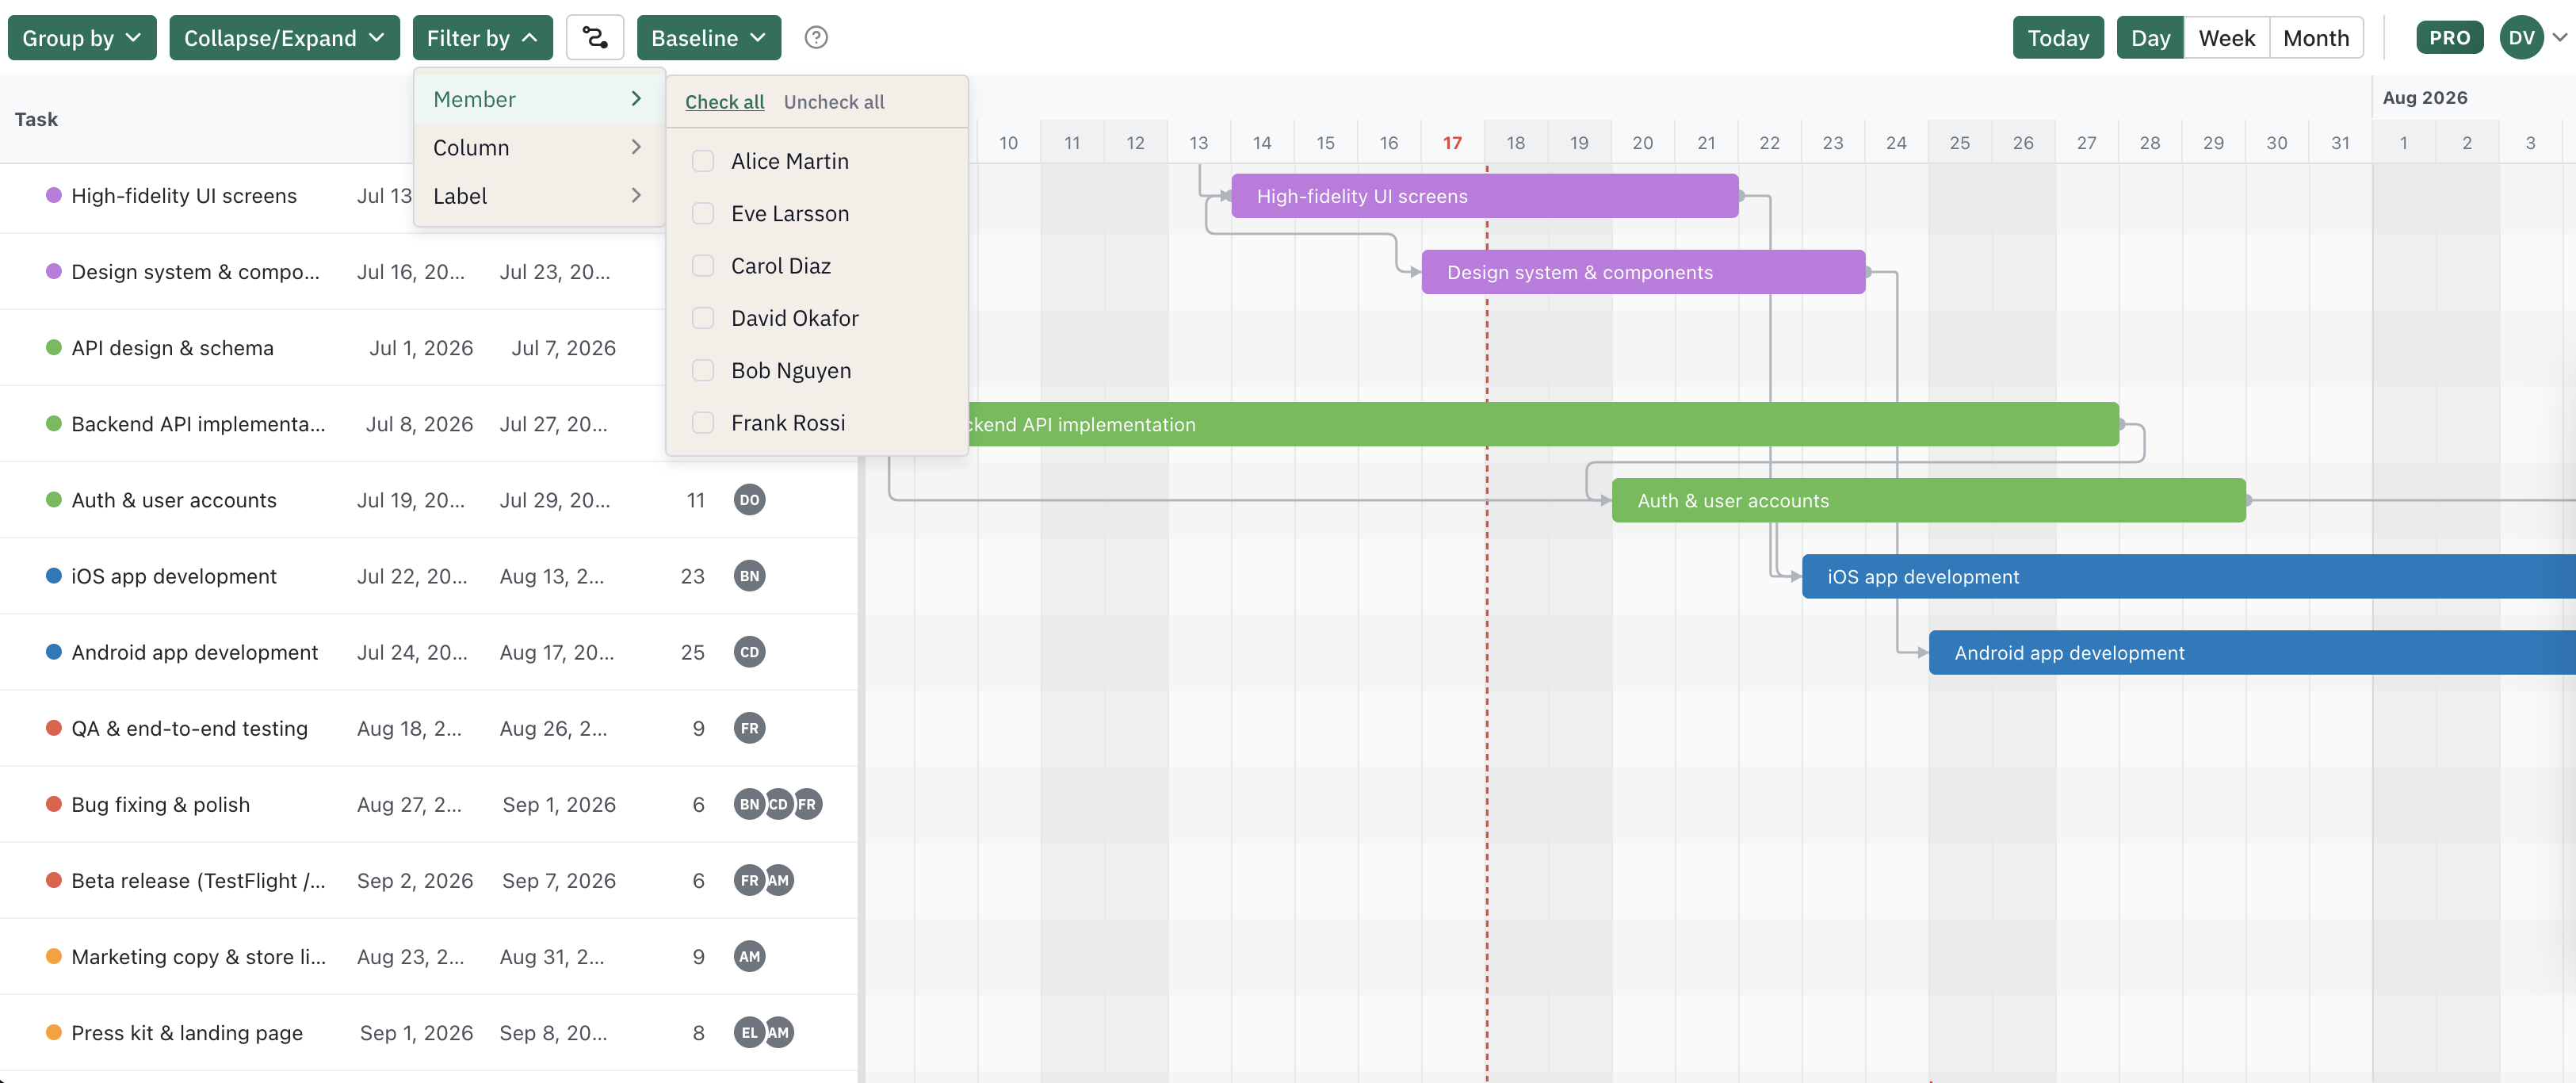
Task: Select the Member filter submenu
Action: pyautogui.click(x=539, y=99)
